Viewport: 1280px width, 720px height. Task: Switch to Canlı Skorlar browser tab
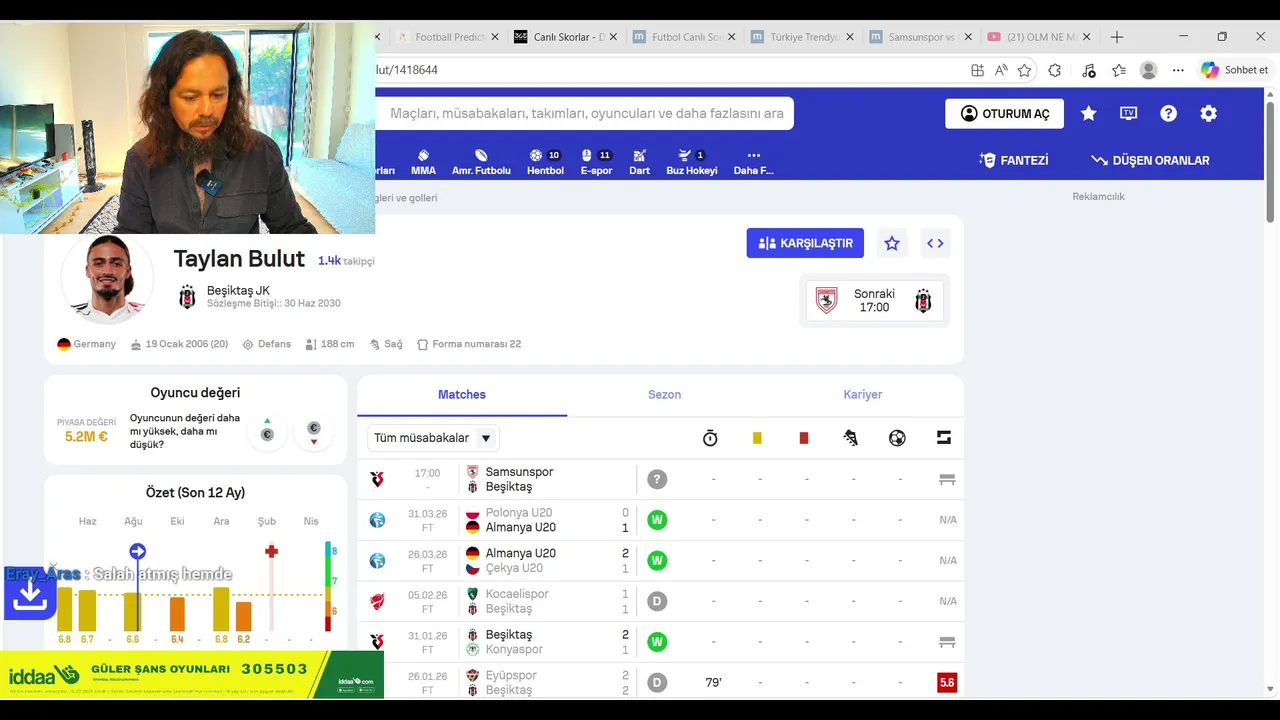tap(567, 37)
